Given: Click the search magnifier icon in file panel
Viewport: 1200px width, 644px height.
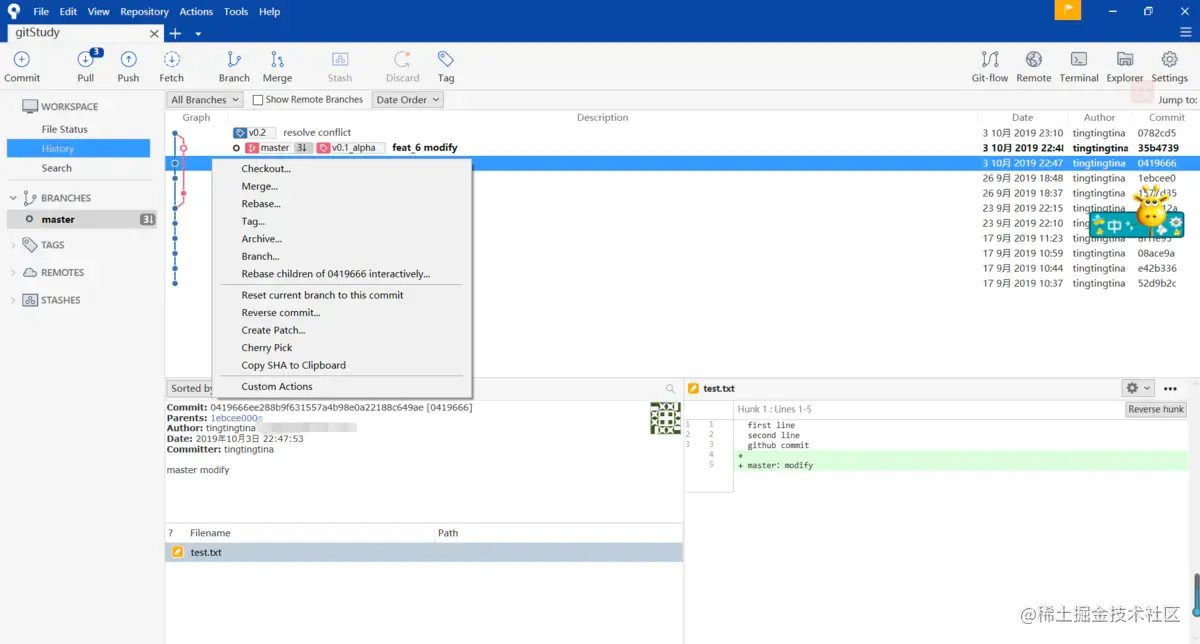Looking at the screenshot, I should click(670, 388).
